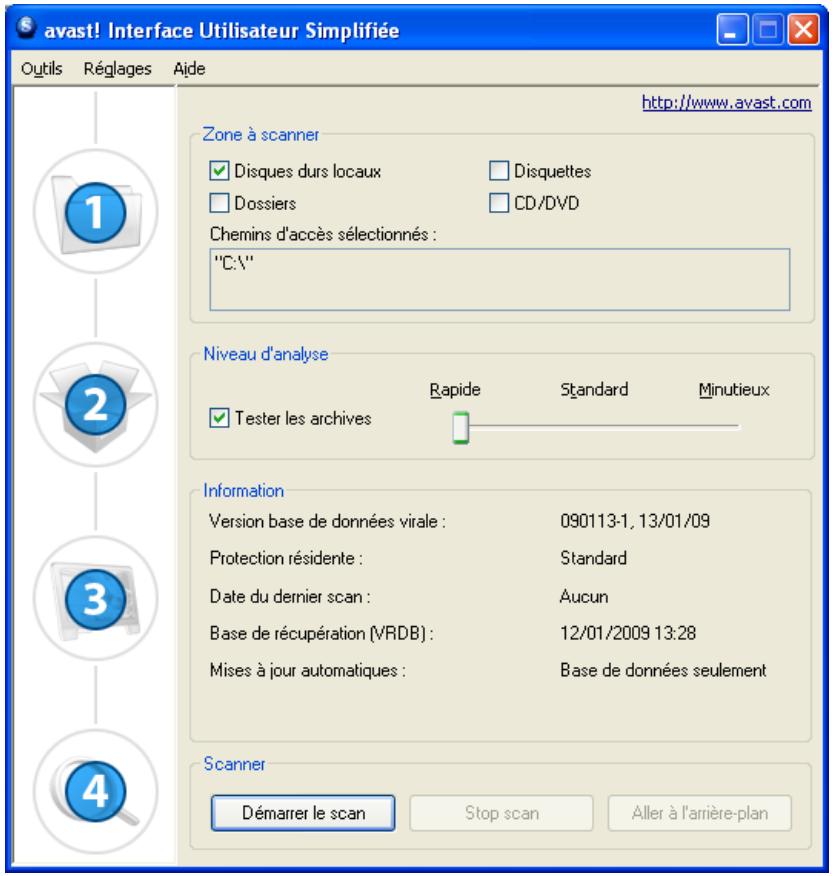Open the Aide menu
Image resolution: width=832 pixels, height=876 pixels.
coord(189,69)
